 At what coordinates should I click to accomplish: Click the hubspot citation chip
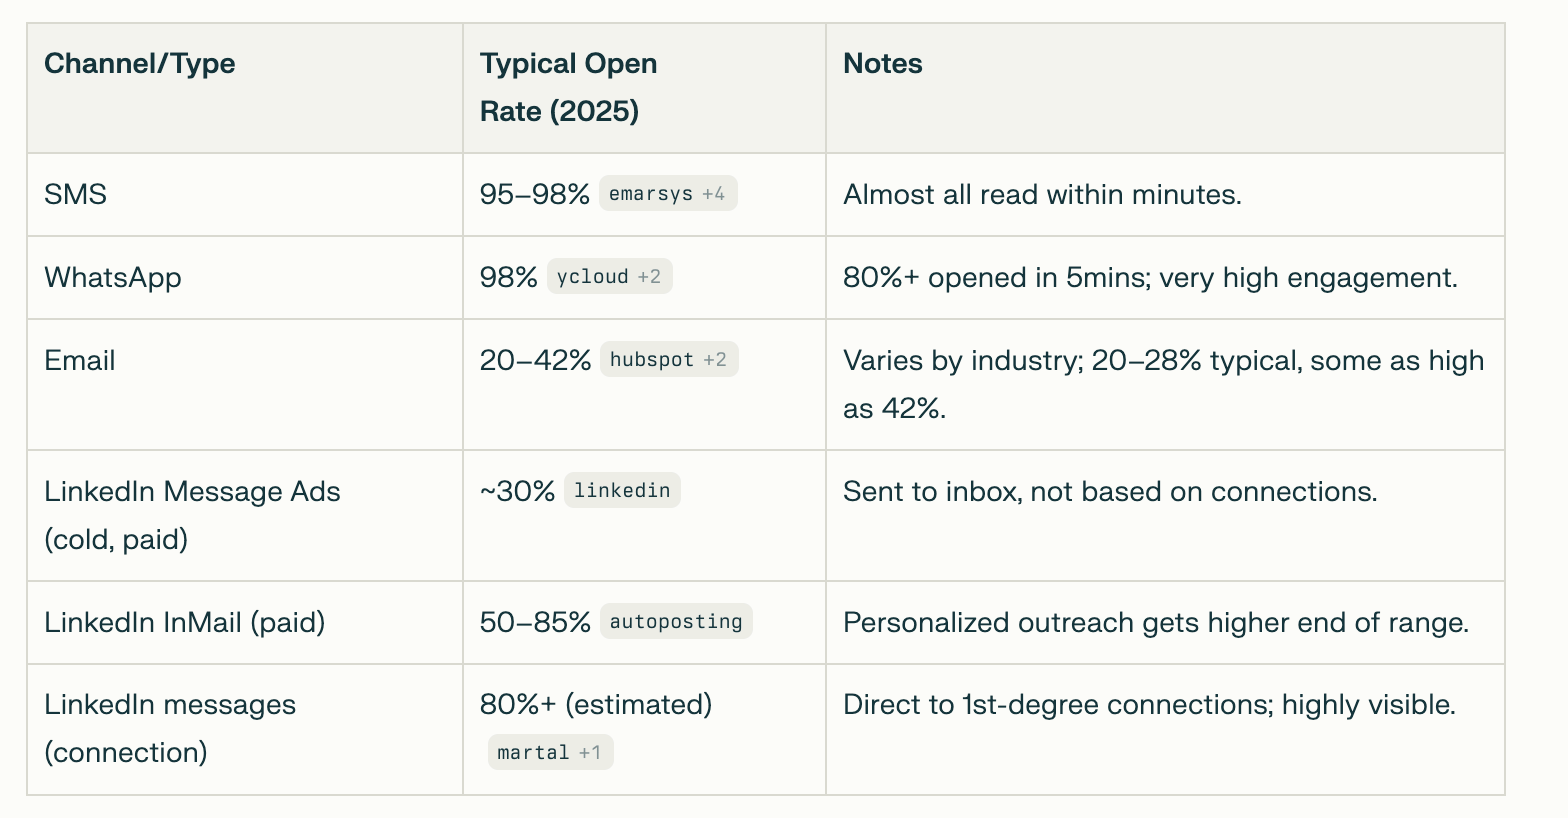668,360
